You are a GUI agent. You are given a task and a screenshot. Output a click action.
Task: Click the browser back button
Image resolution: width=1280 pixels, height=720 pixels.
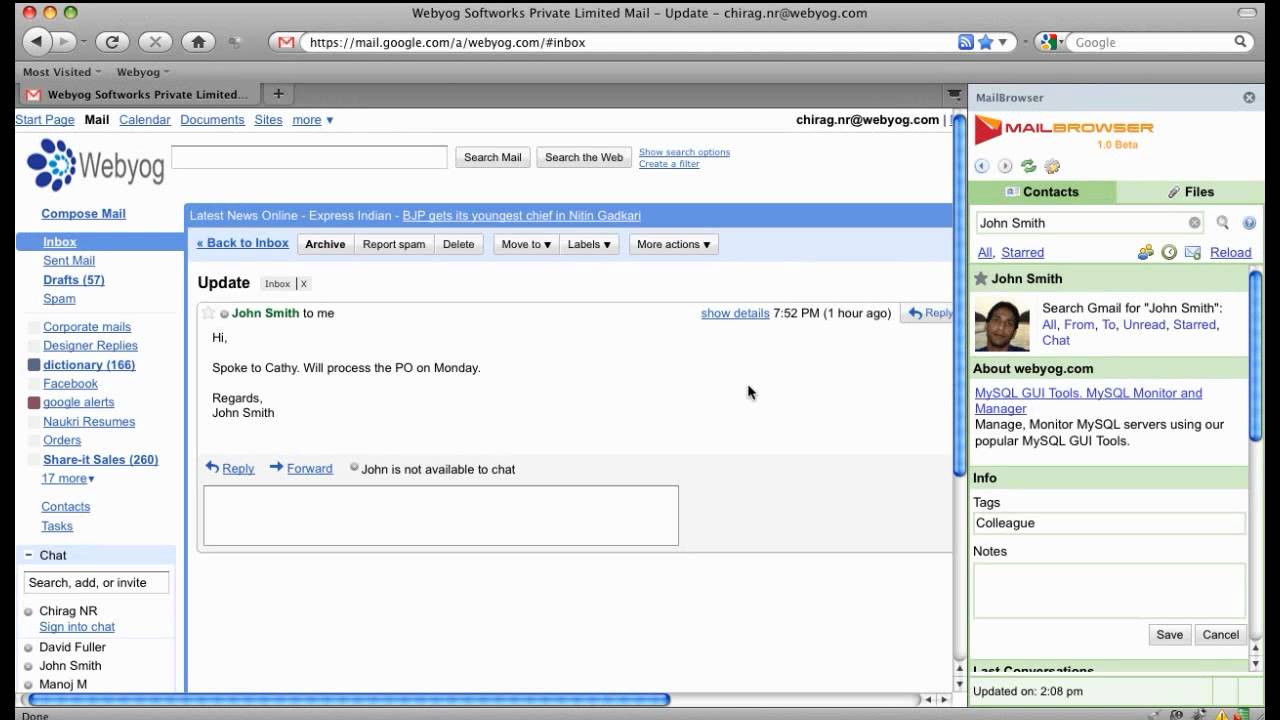click(x=36, y=42)
